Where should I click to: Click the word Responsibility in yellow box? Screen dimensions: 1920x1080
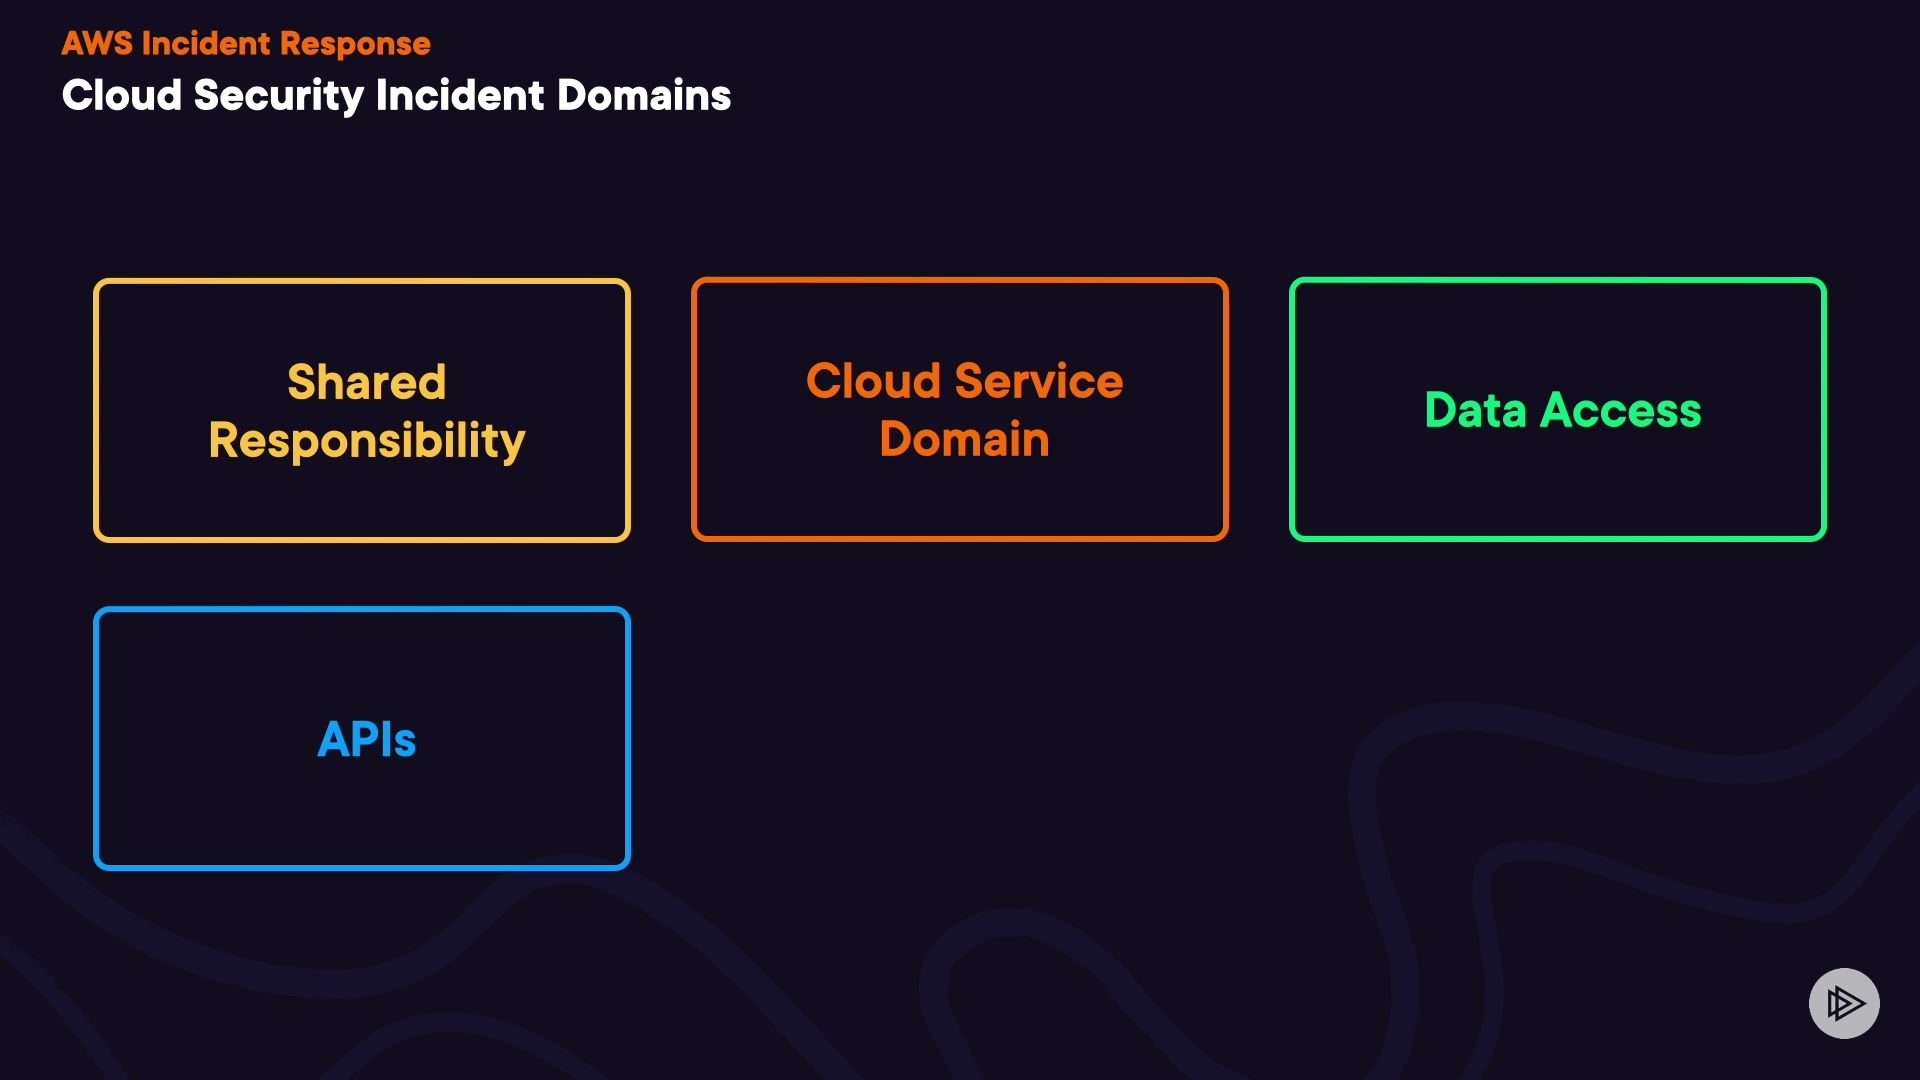[x=366, y=441]
